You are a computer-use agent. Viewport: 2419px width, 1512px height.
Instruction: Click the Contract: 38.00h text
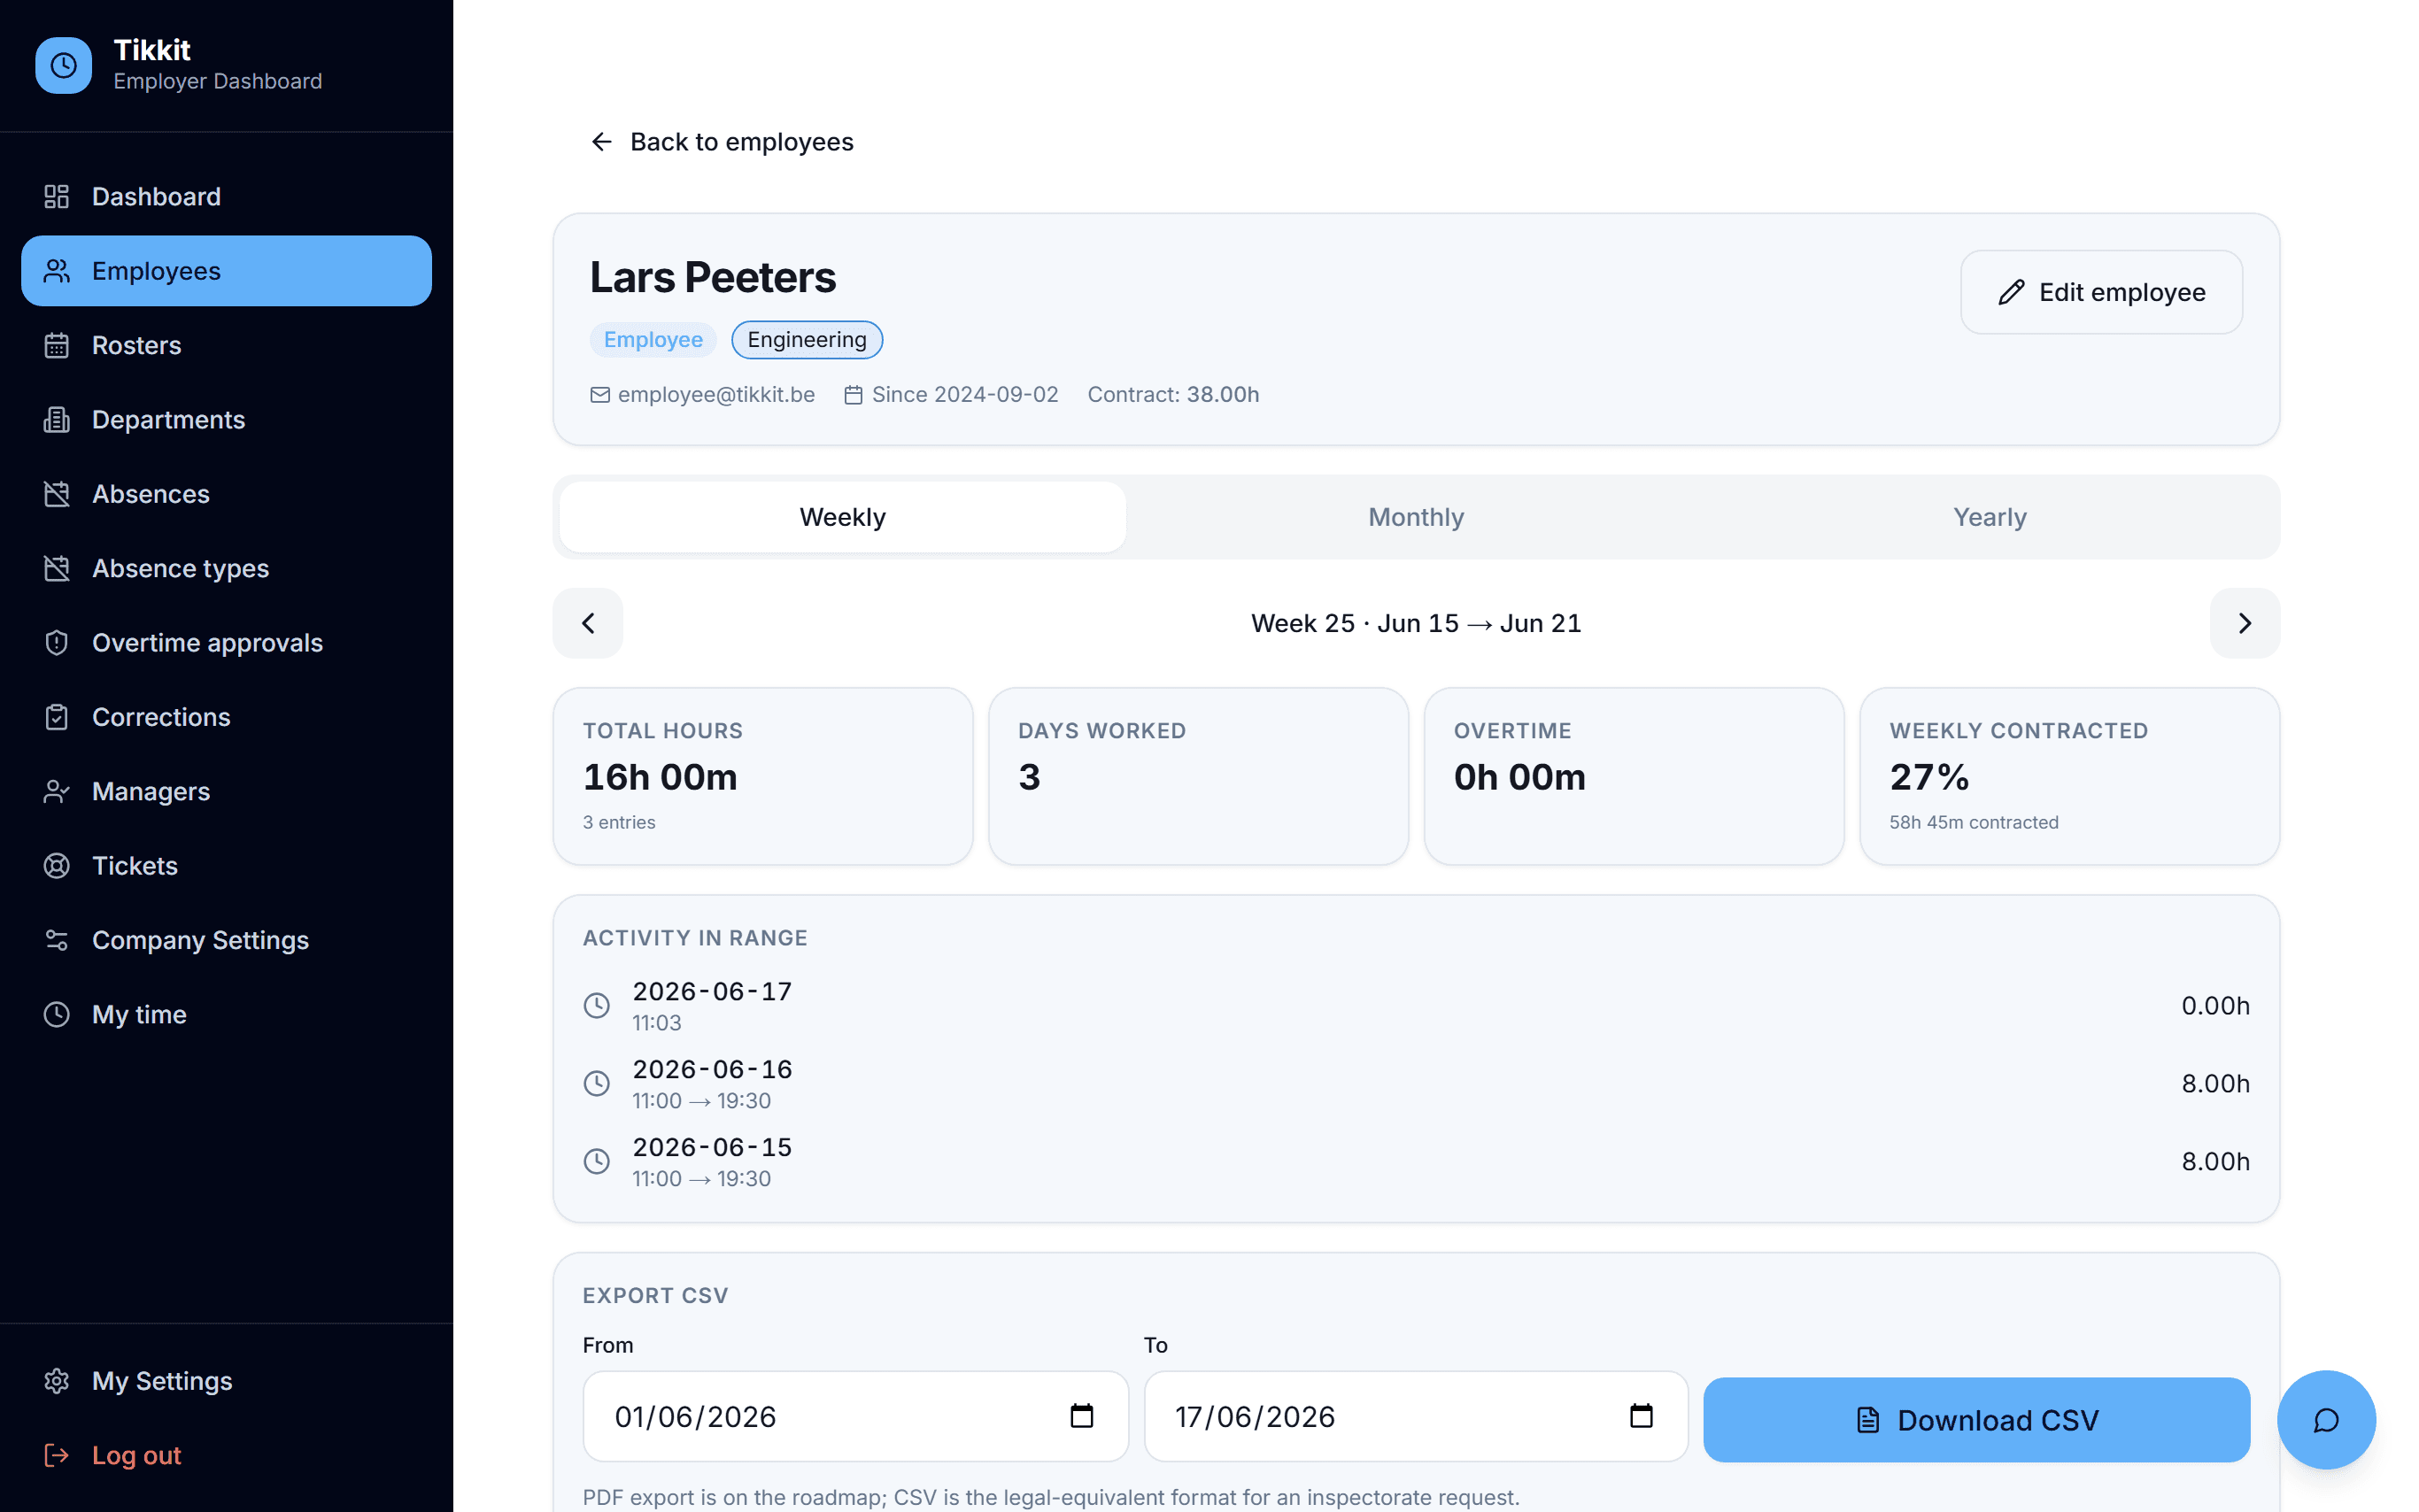[1173, 395]
